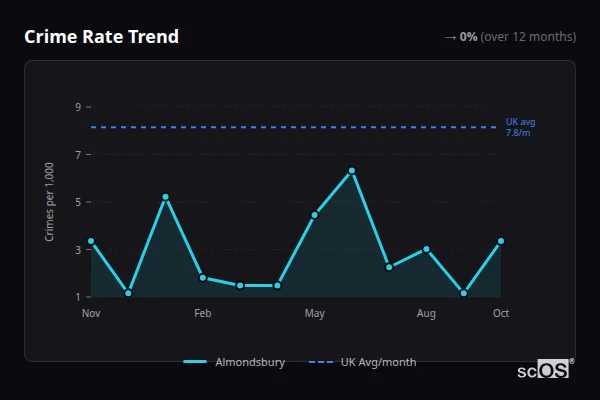Click the Aug data point on the line
The height and width of the screenshot is (400, 600).
click(426, 249)
